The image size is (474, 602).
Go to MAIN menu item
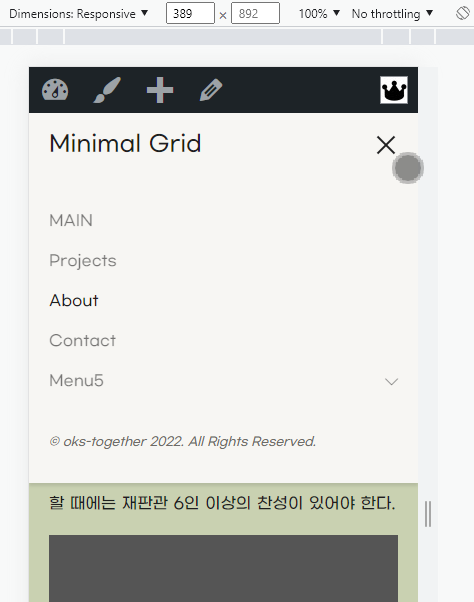pyautogui.click(x=71, y=220)
